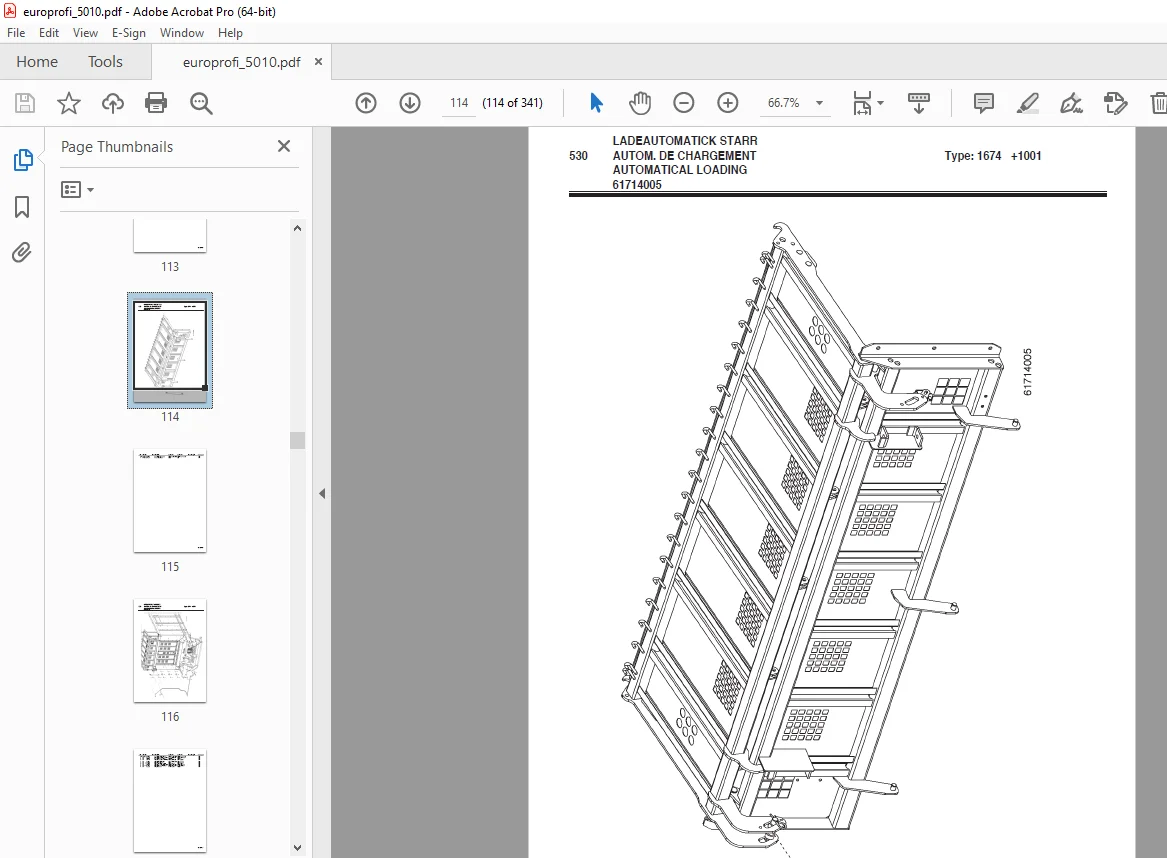This screenshot has height=858, width=1167.
Task: Open the zoom level dropdown arrow
Action: click(819, 103)
